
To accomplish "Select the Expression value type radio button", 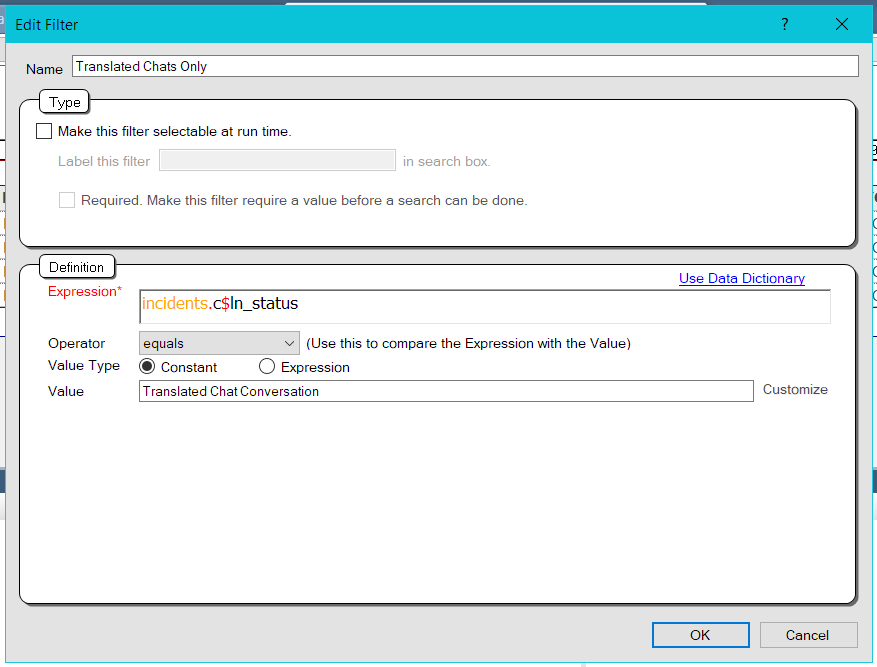I will [267, 367].
